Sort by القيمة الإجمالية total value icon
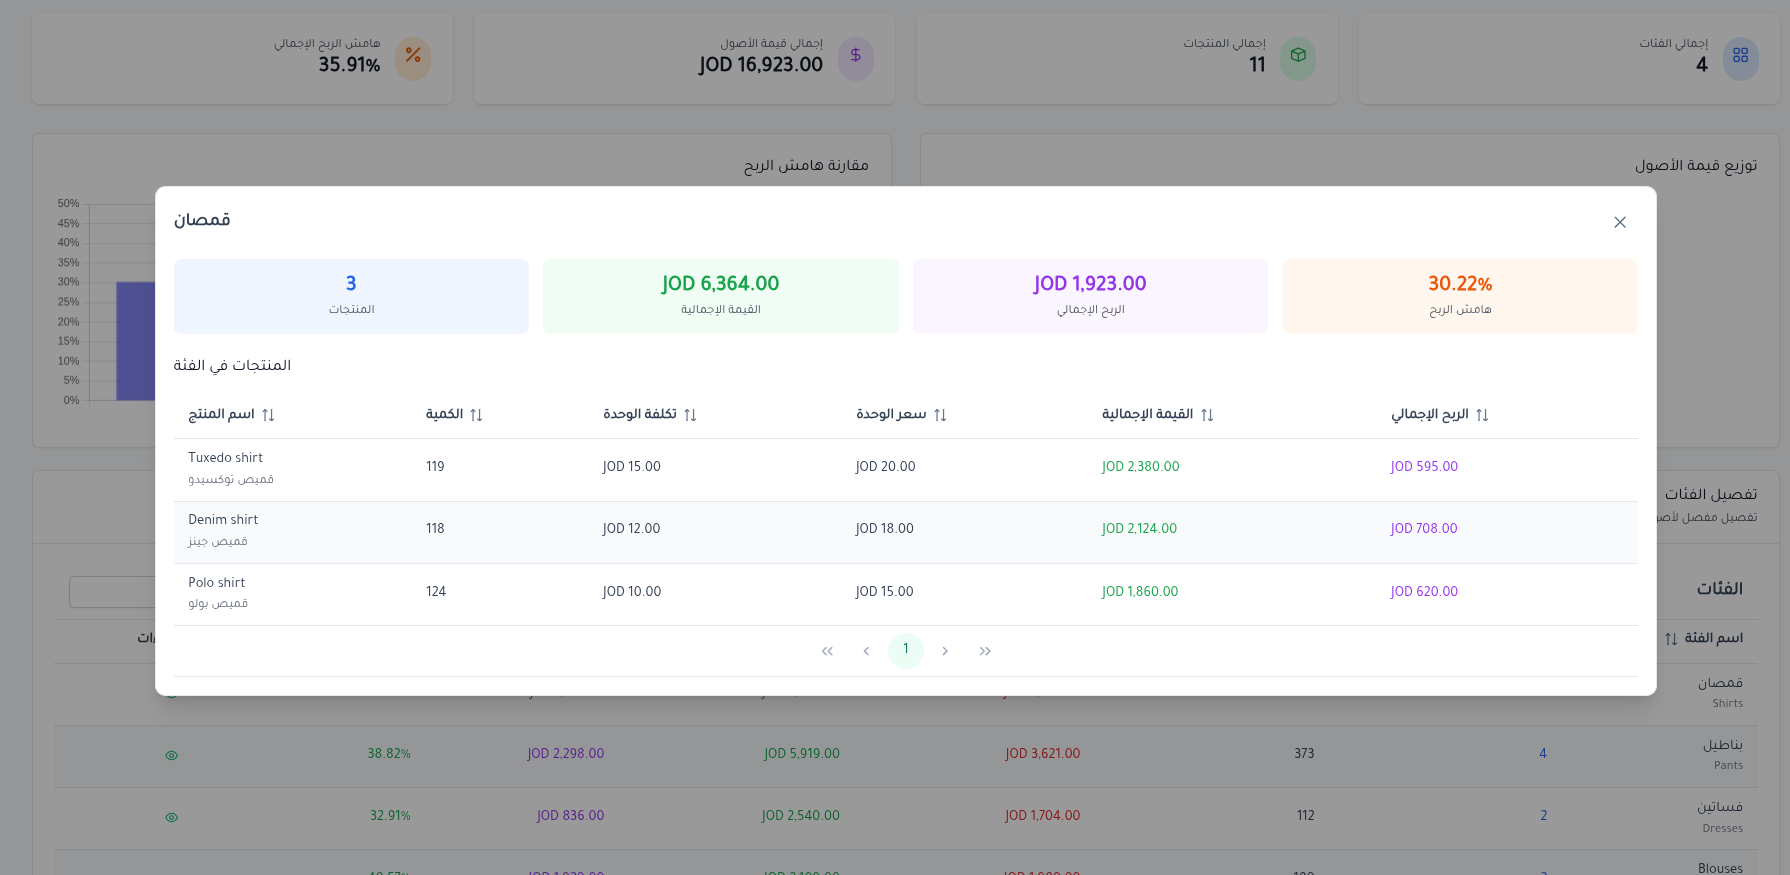Viewport: 1790px width, 875px height. pyautogui.click(x=1207, y=415)
